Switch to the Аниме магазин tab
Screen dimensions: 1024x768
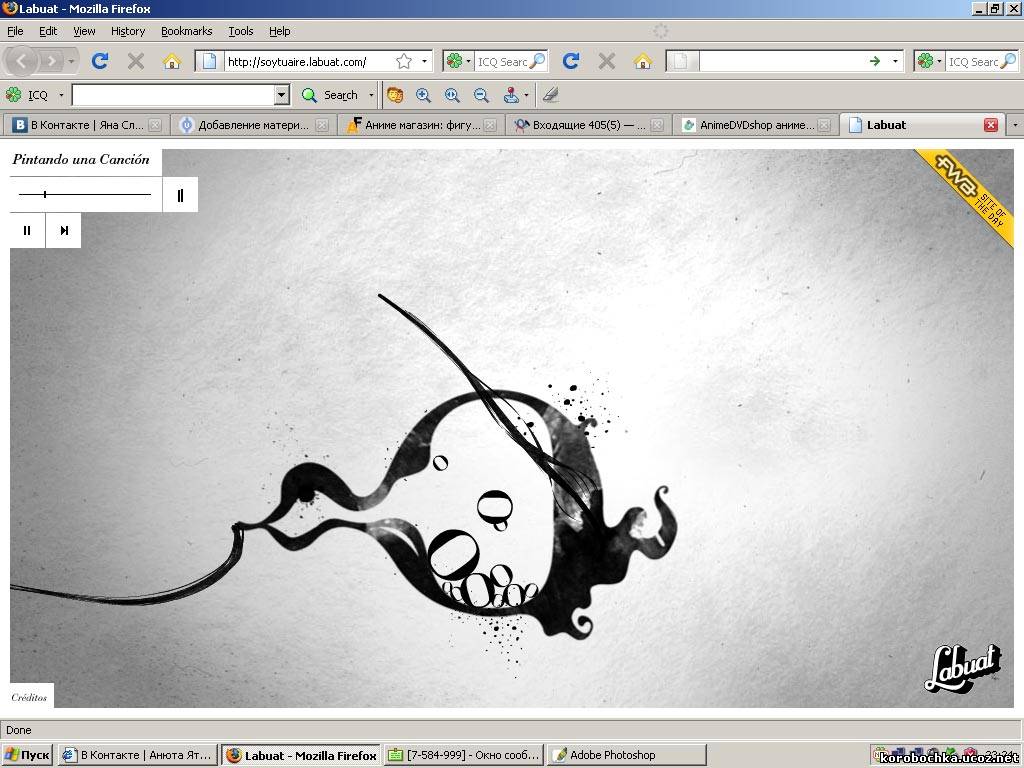(x=421, y=125)
